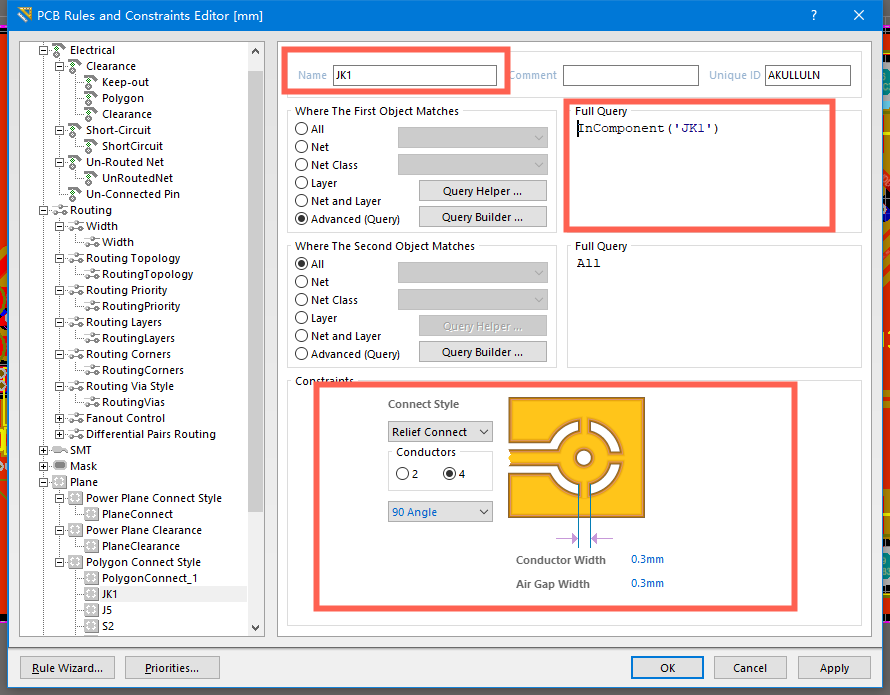
Task: Click into the rule Name field
Action: (414, 75)
